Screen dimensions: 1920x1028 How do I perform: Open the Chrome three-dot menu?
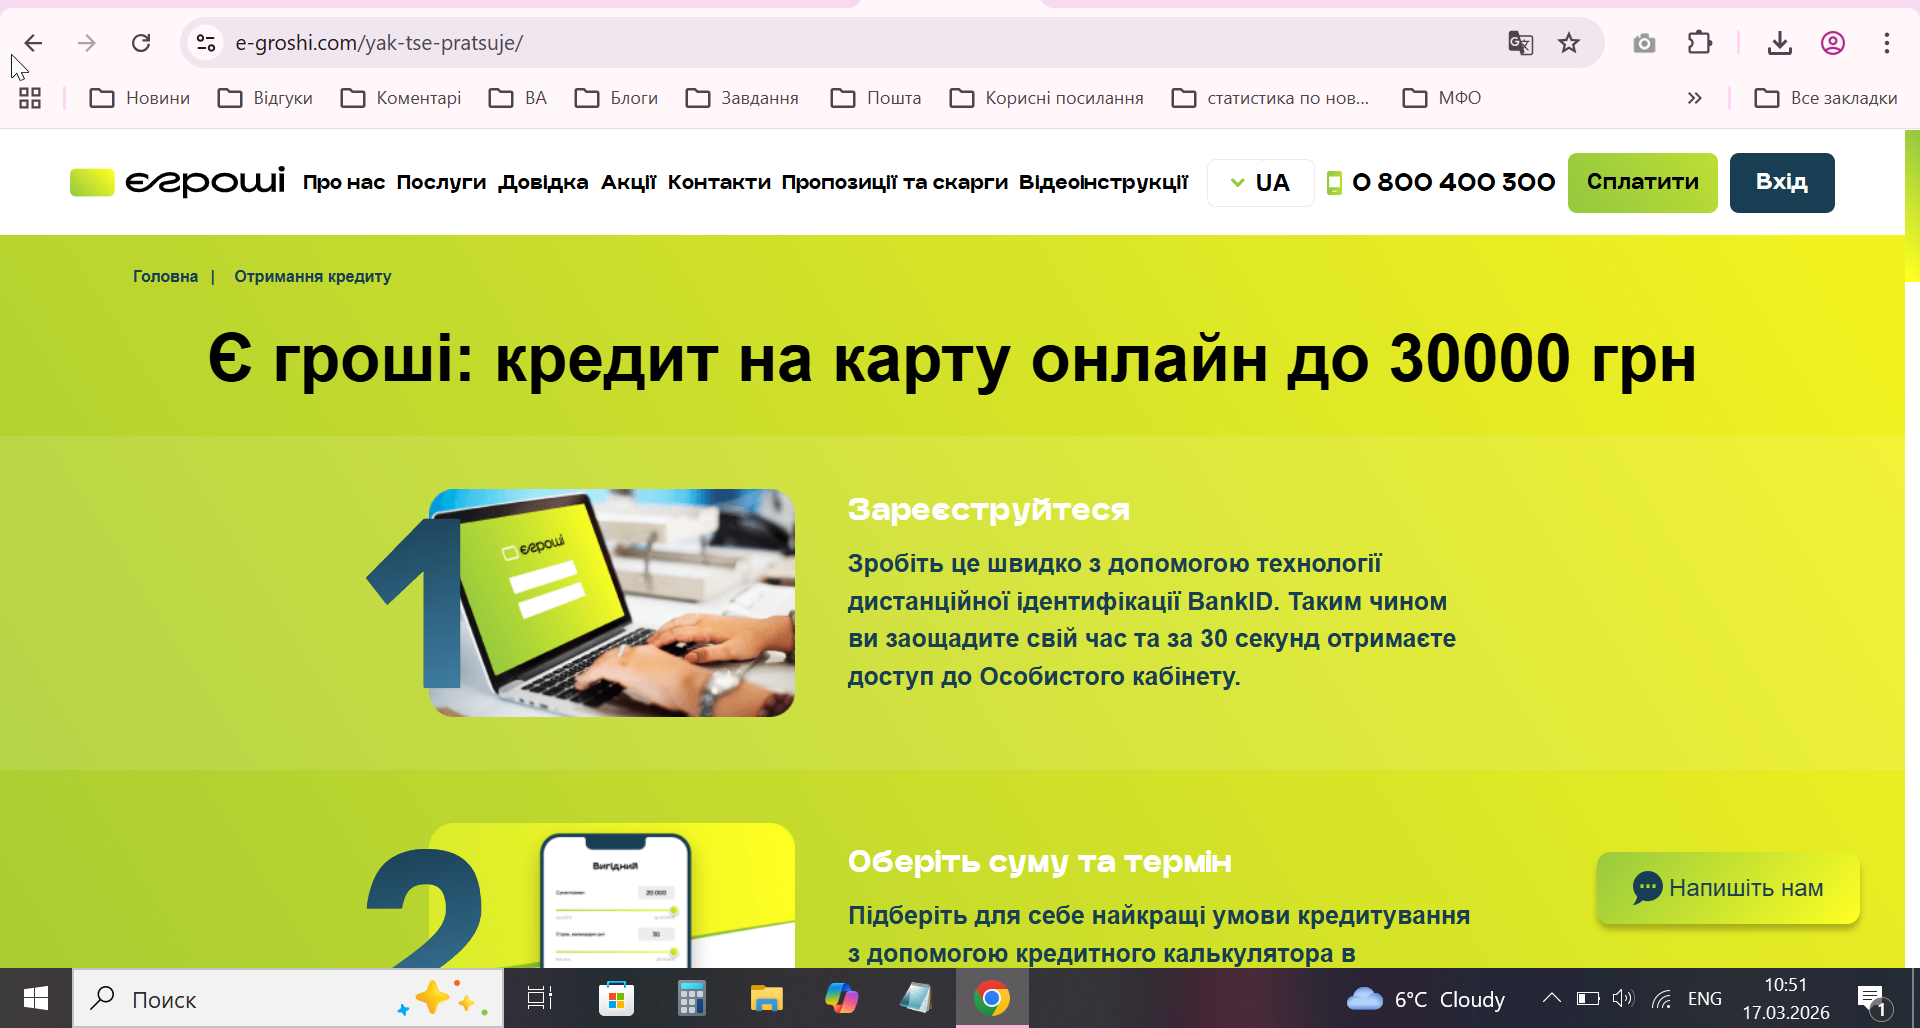(x=1887, y=43)
